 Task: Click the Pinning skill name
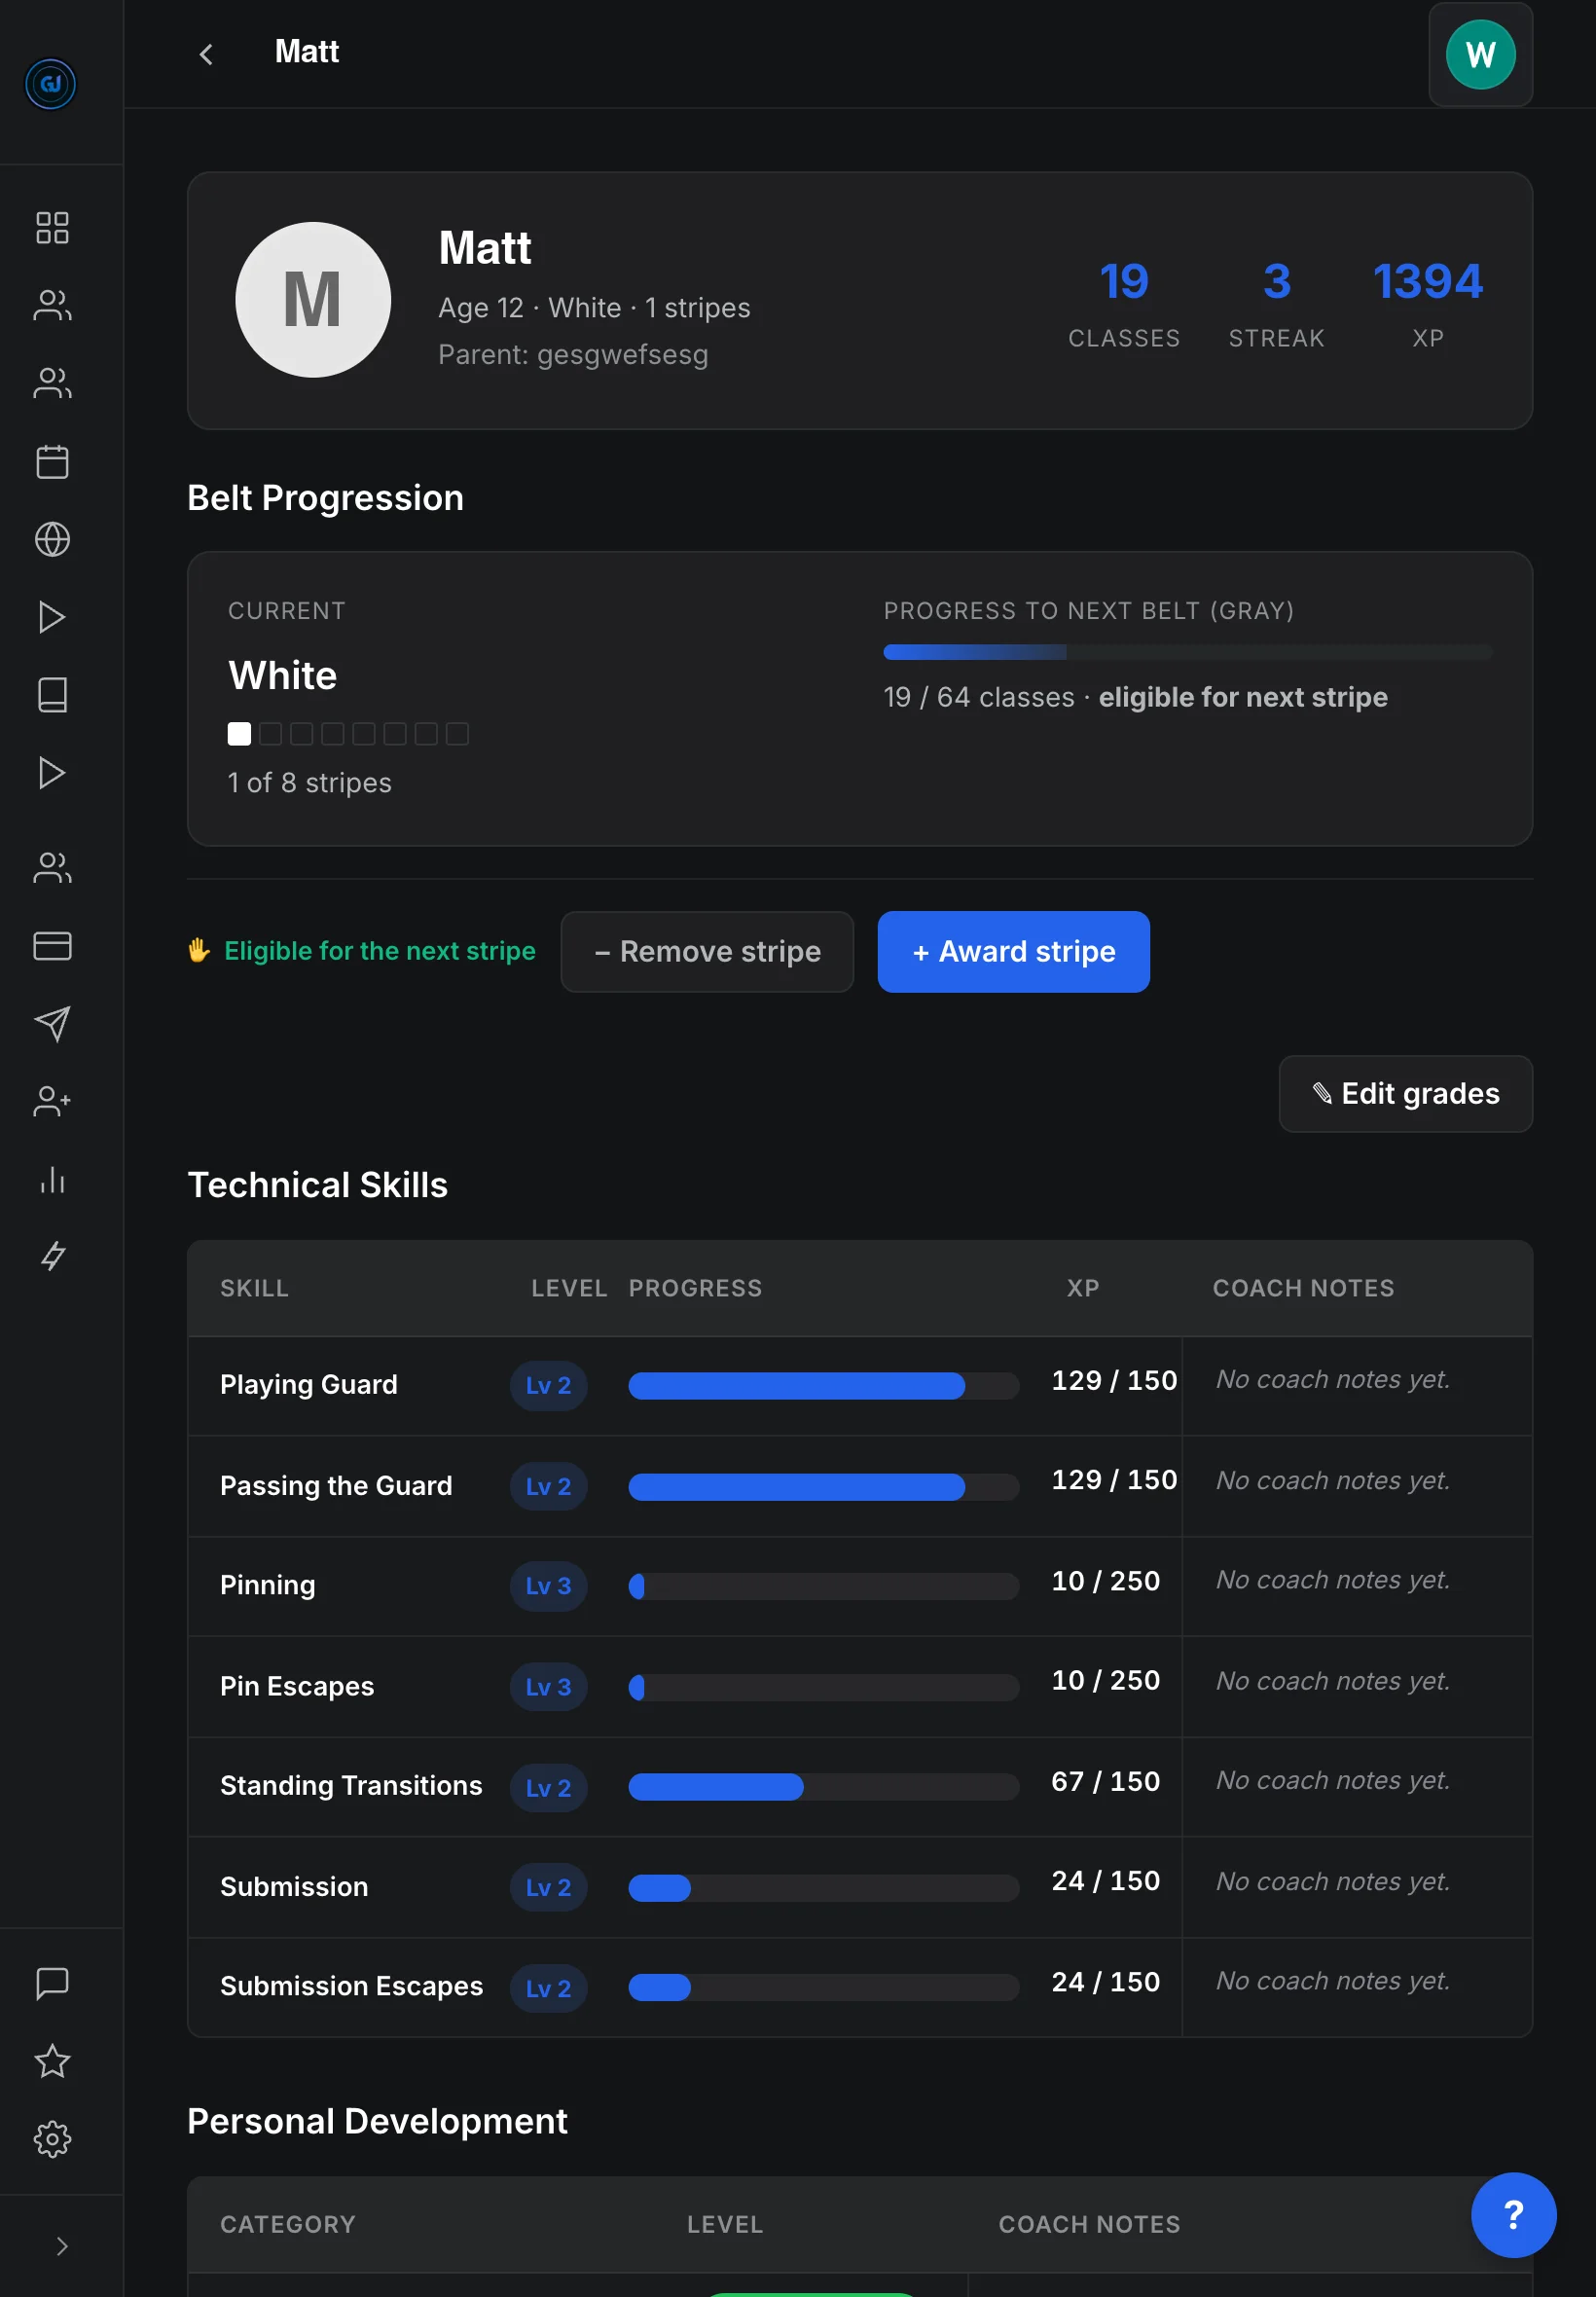point(268,1586)
